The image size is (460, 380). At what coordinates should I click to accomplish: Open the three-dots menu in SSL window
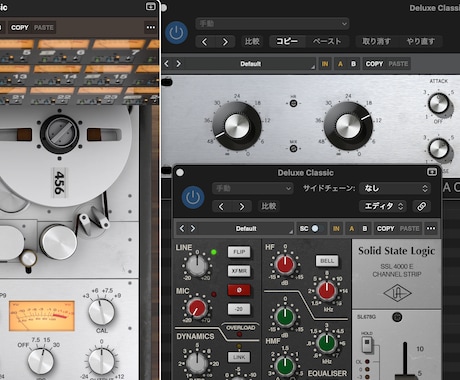pos(431,228)
